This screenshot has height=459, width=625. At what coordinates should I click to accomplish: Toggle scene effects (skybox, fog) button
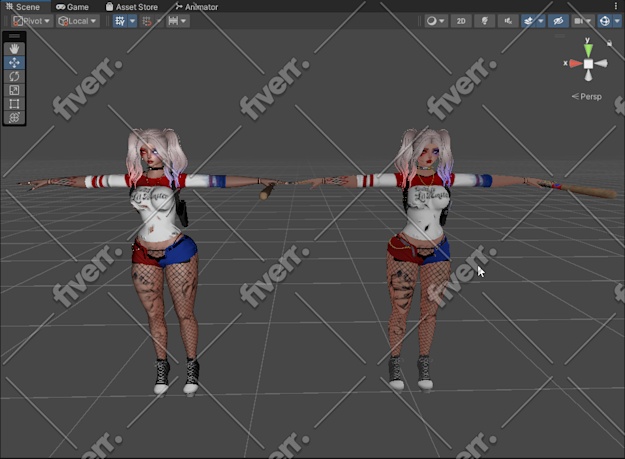coord(529,21)
